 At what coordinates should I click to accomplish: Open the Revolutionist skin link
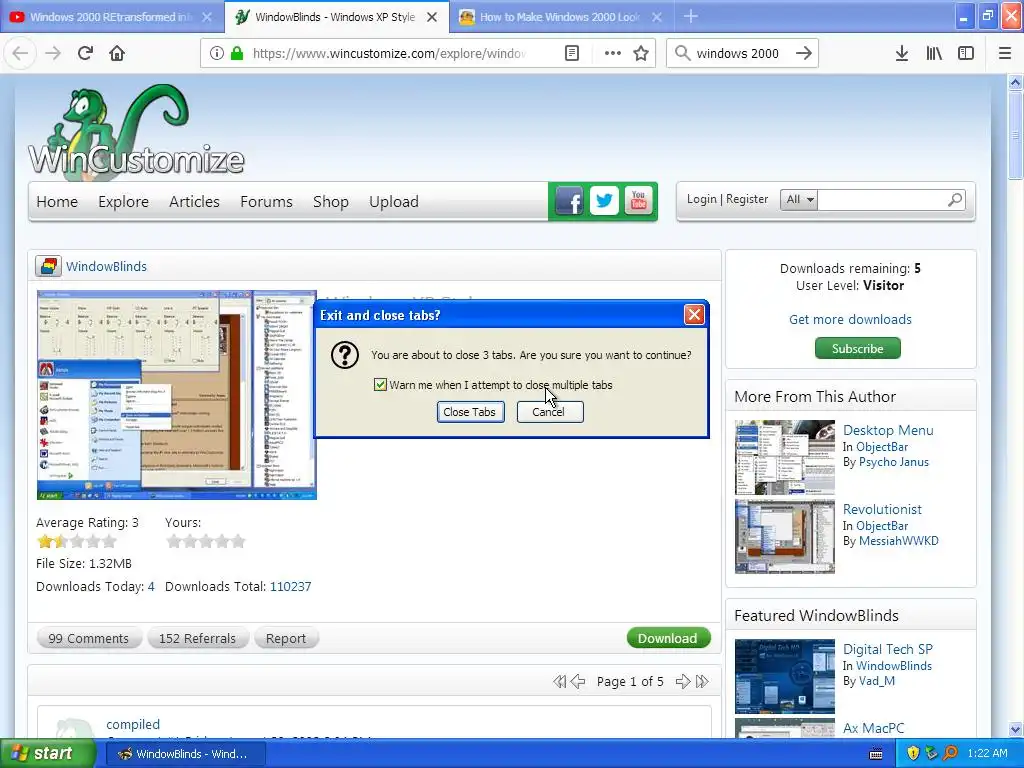point(882,509)
